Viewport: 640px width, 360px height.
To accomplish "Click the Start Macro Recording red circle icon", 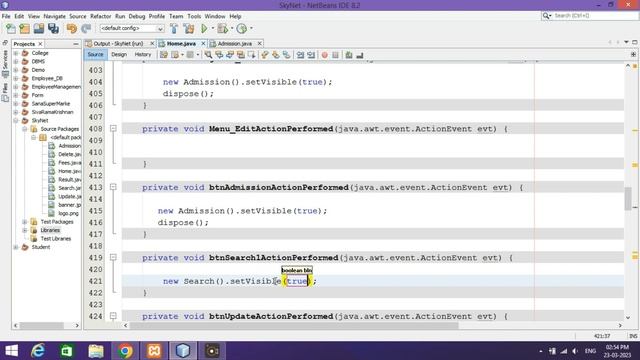I will pos(324,55).
